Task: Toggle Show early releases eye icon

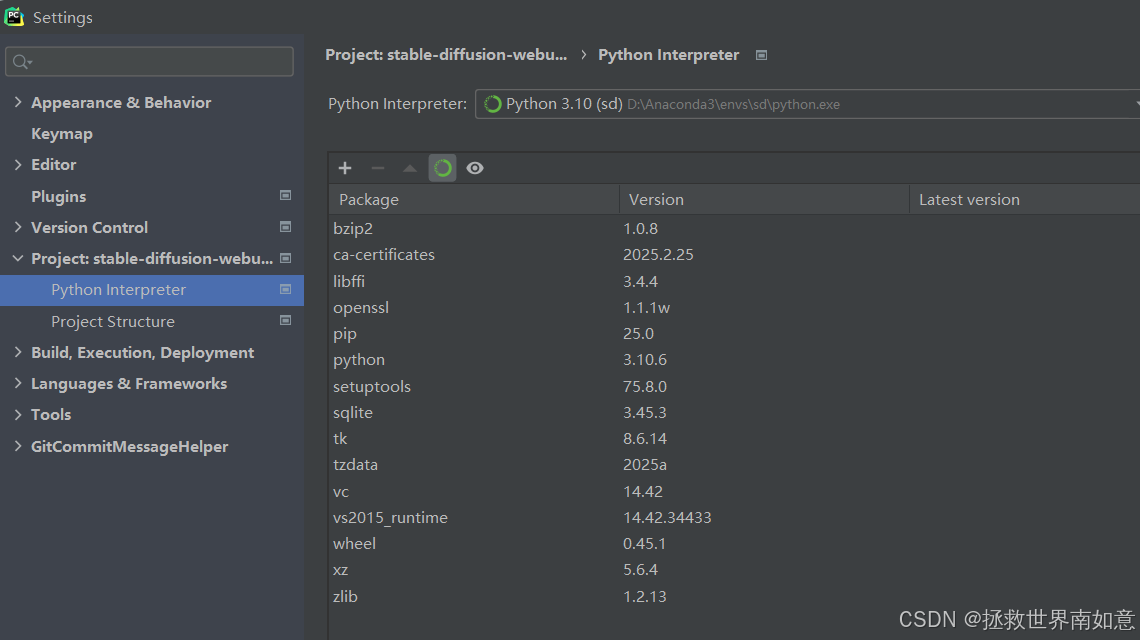Action: (x=475, y=168)
